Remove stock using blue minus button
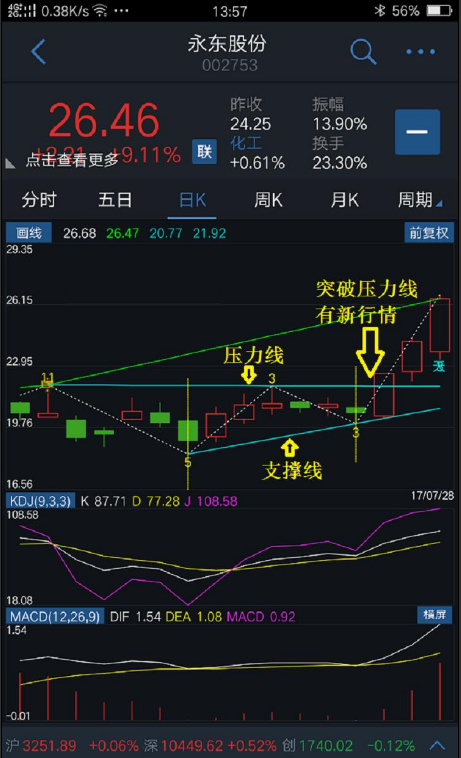The image size is (461, 758). point(418,132)
